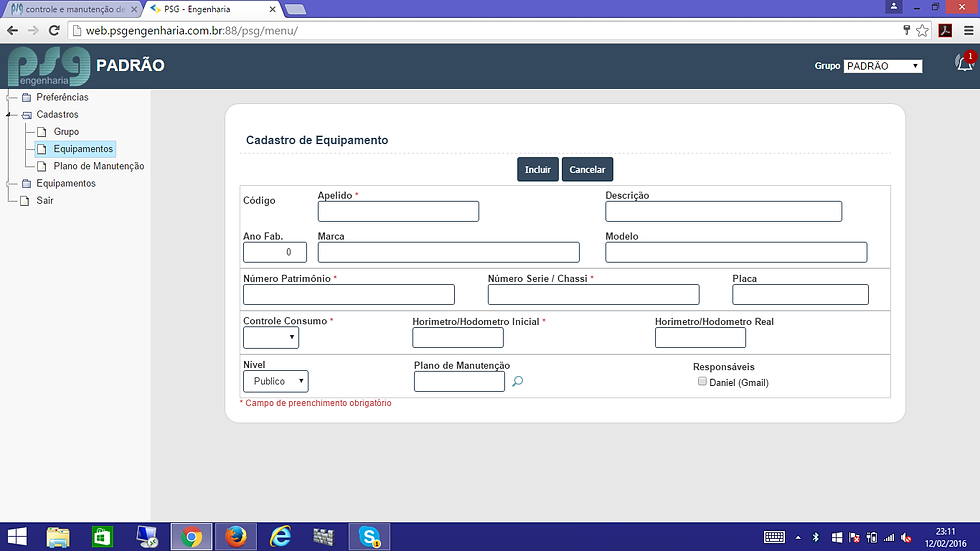The width and height of the screenshot is (980, 551).
Task: Click the volume tray icon
Action: click(906, 537)
